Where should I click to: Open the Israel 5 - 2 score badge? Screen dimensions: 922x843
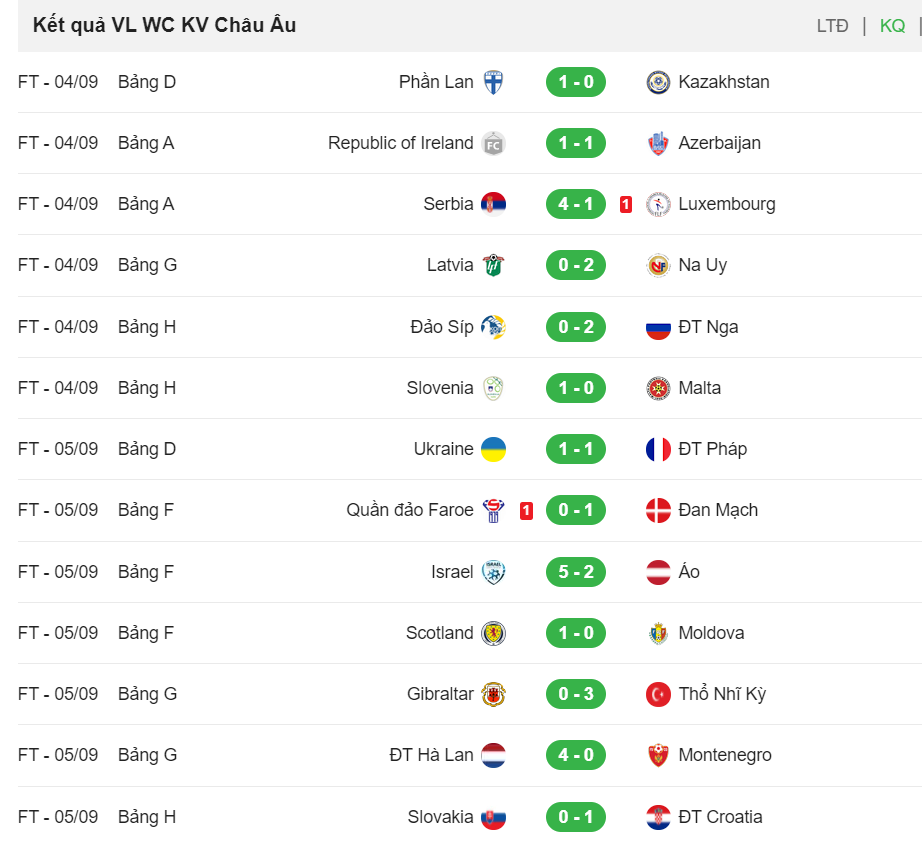(x=576, y=572)
